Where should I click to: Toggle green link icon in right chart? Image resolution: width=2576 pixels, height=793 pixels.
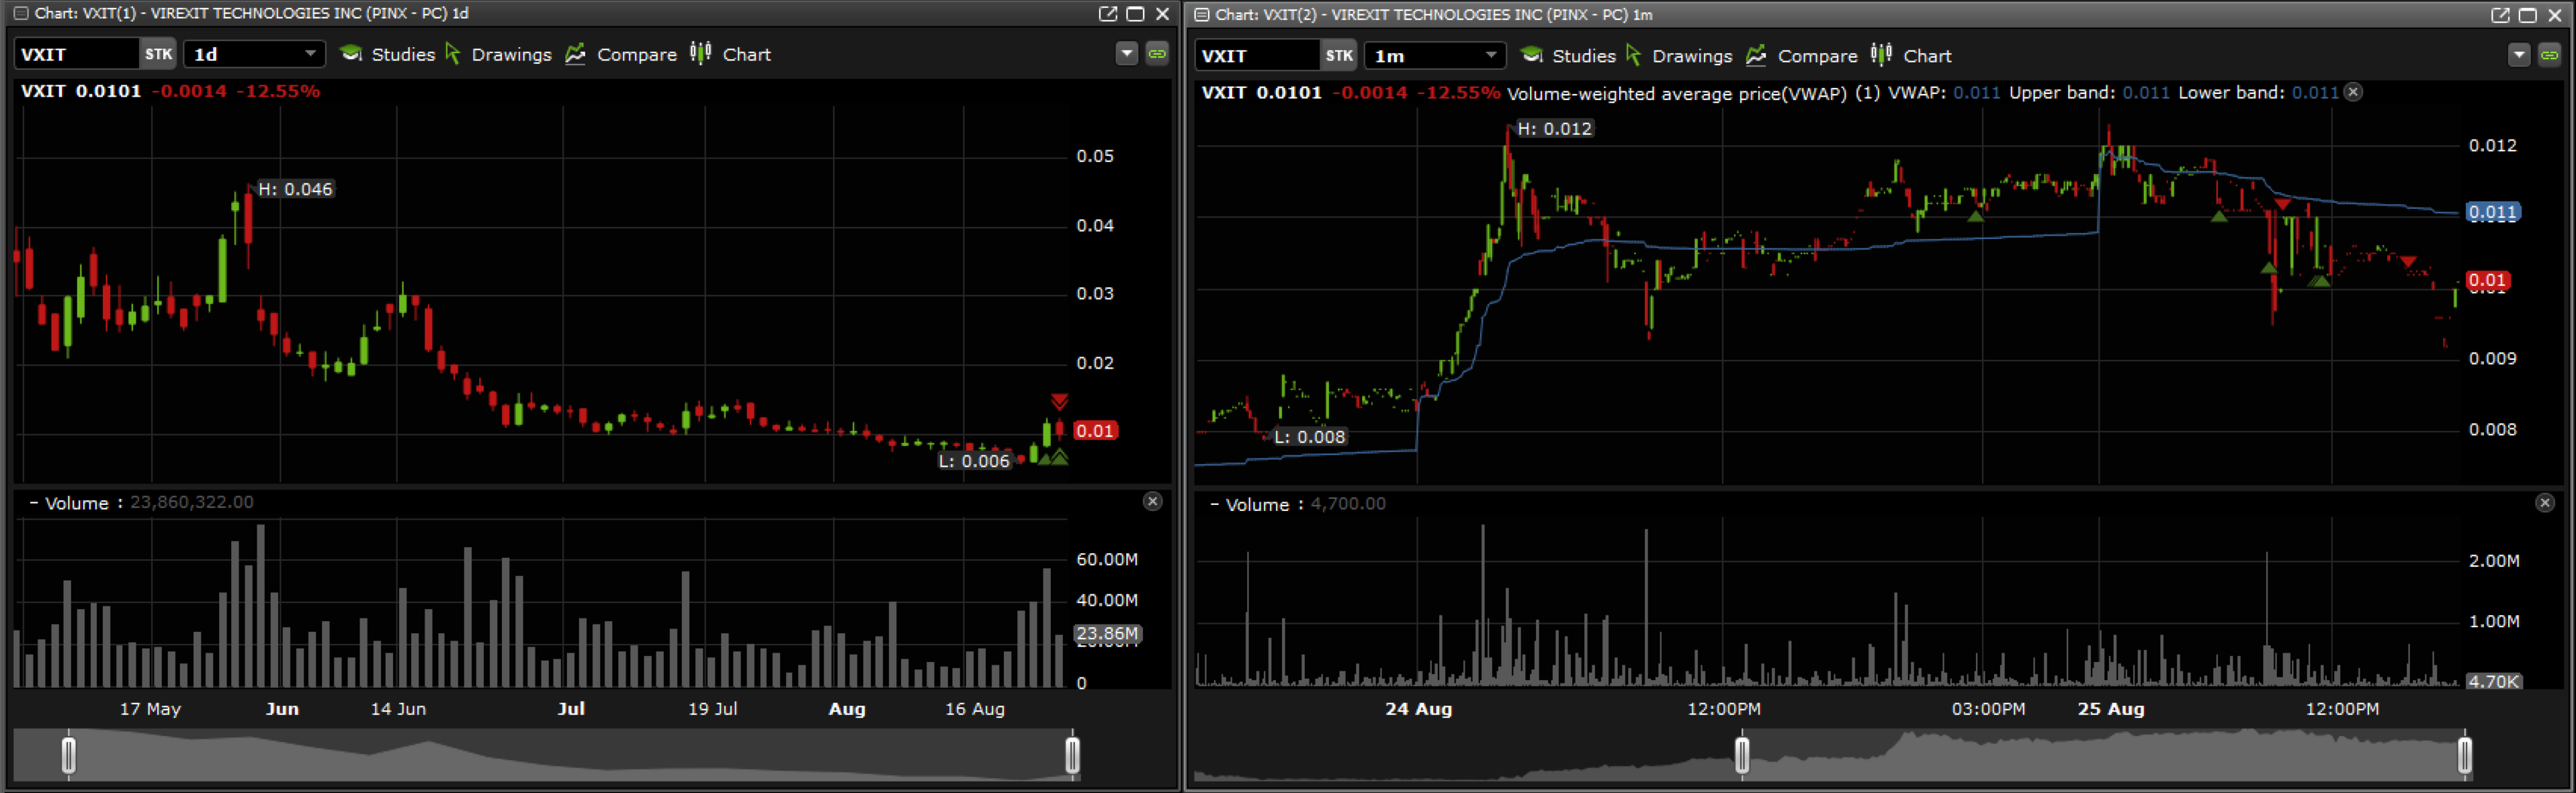(2549, 56)
